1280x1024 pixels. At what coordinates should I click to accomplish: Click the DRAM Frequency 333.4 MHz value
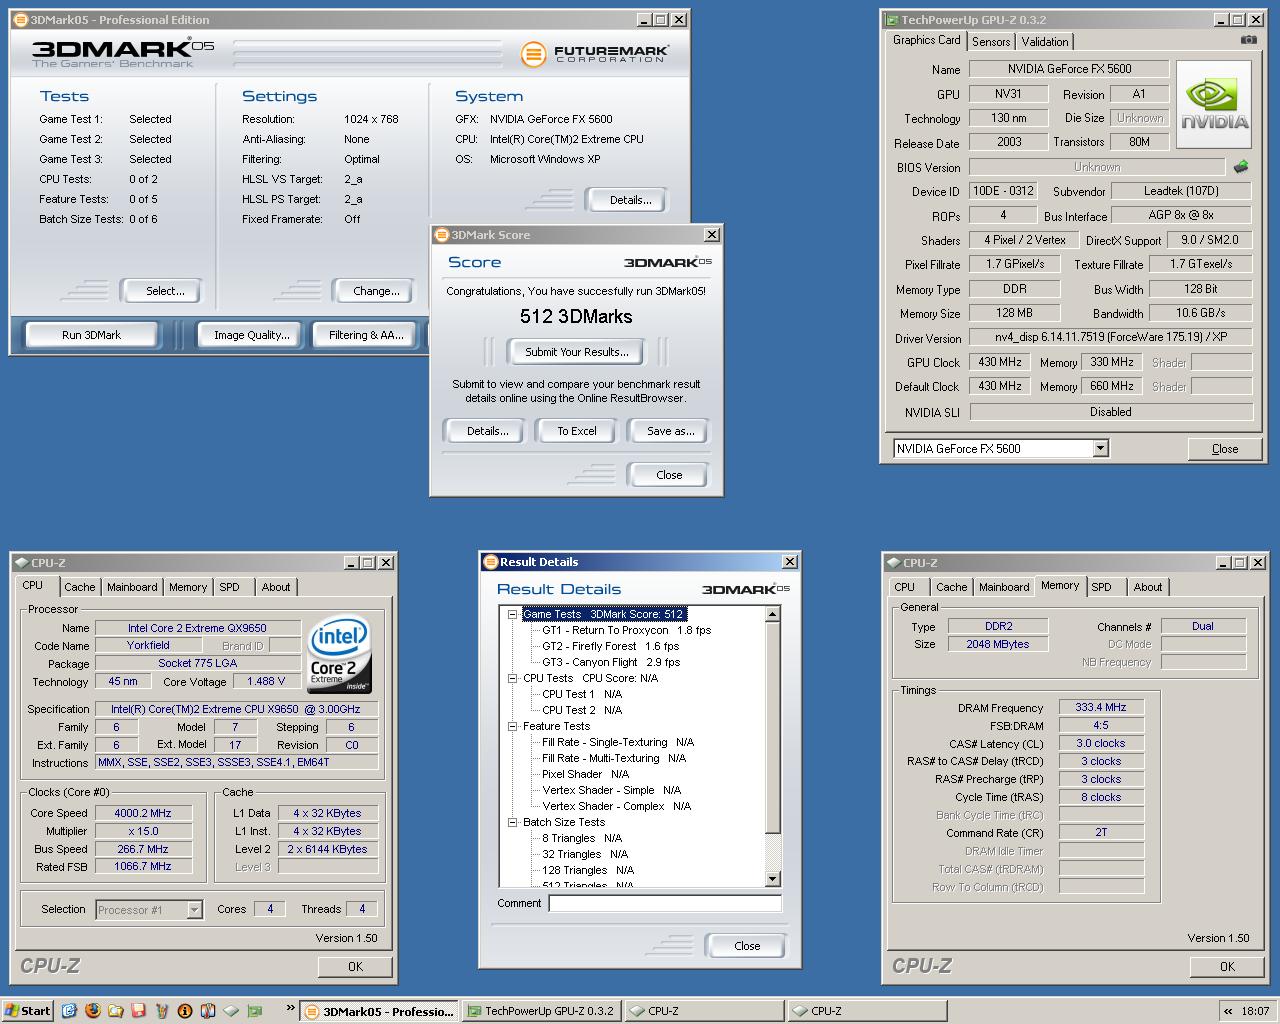(1101, 707)
